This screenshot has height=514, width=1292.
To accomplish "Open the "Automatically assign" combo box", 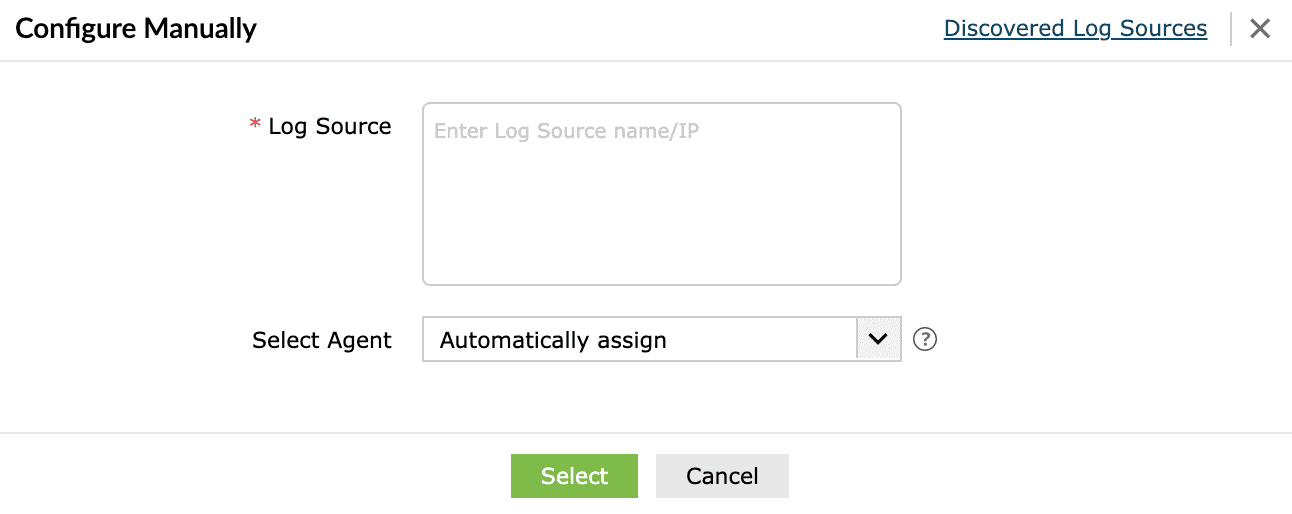I will (x=640, y=340).
